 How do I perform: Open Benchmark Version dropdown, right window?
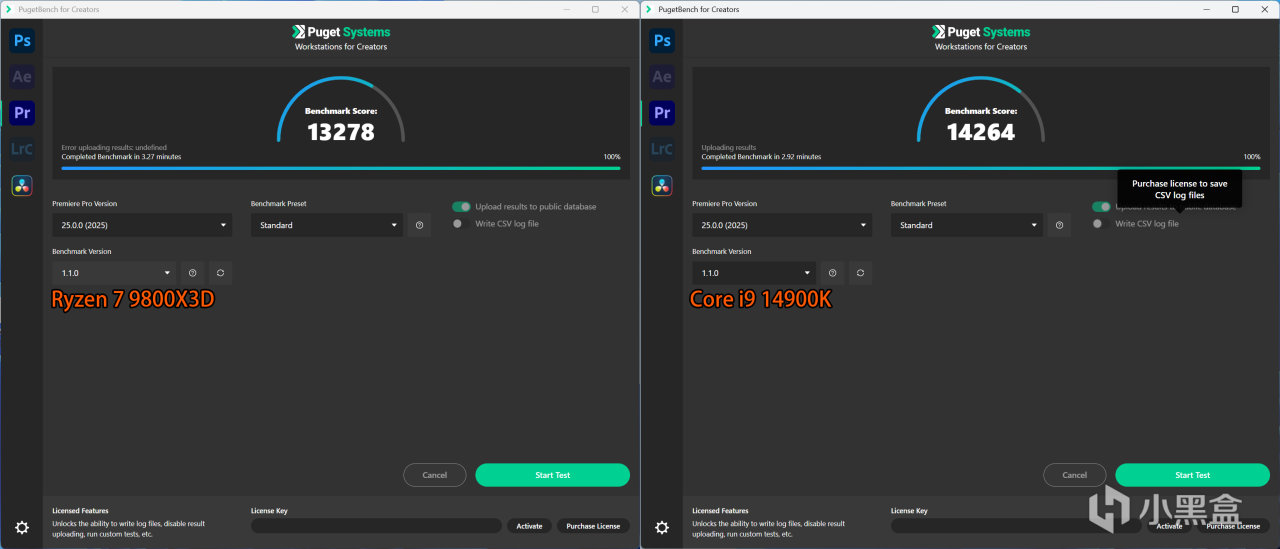755,273
